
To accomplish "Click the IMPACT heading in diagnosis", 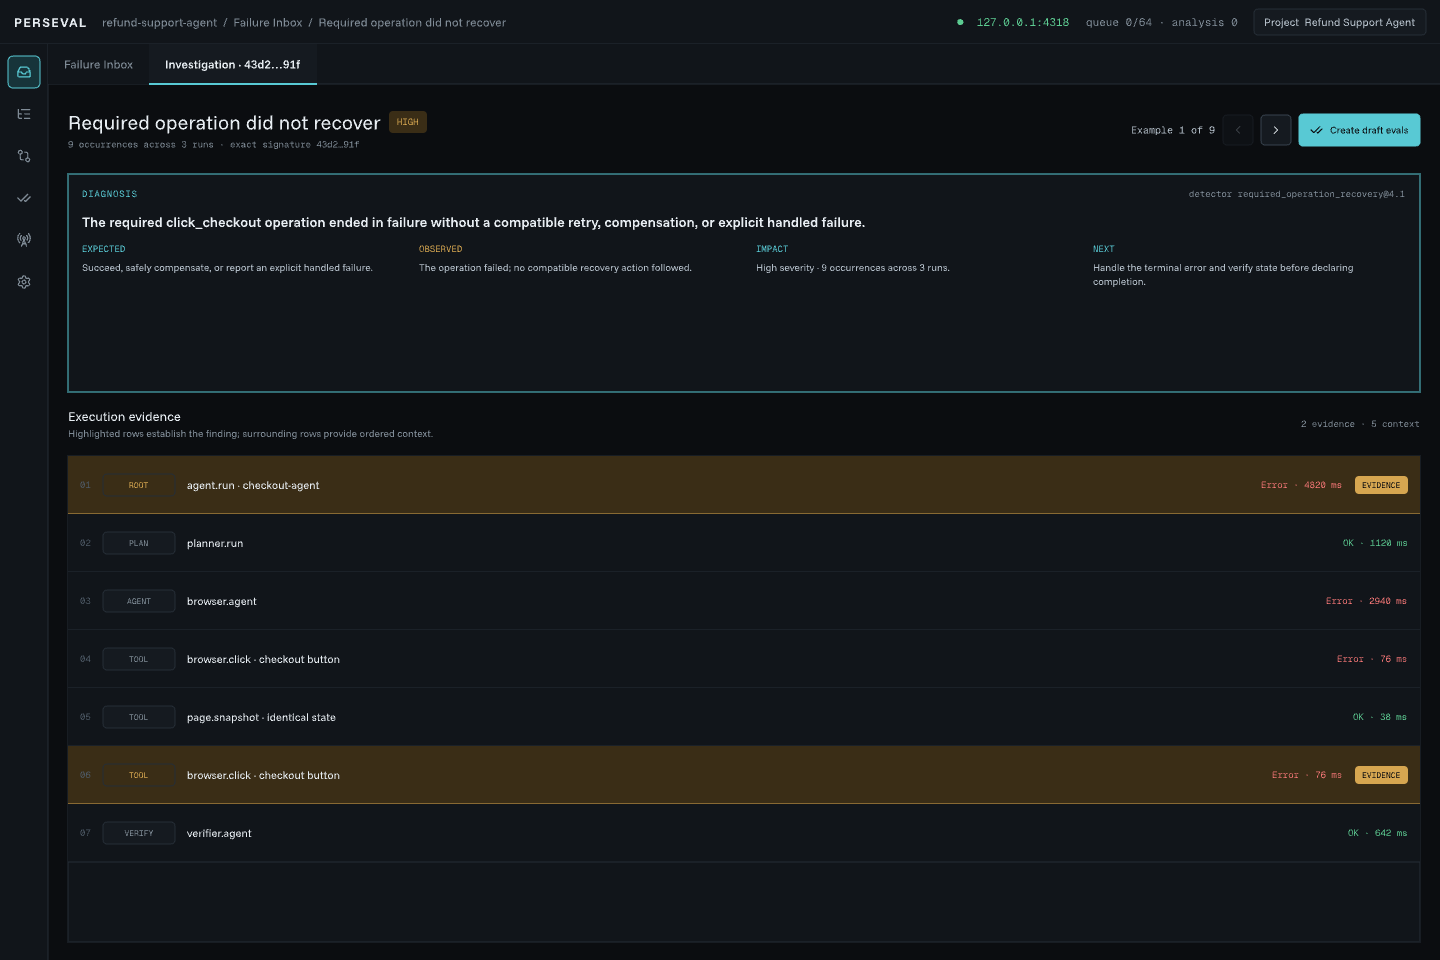I will (772, 249).
